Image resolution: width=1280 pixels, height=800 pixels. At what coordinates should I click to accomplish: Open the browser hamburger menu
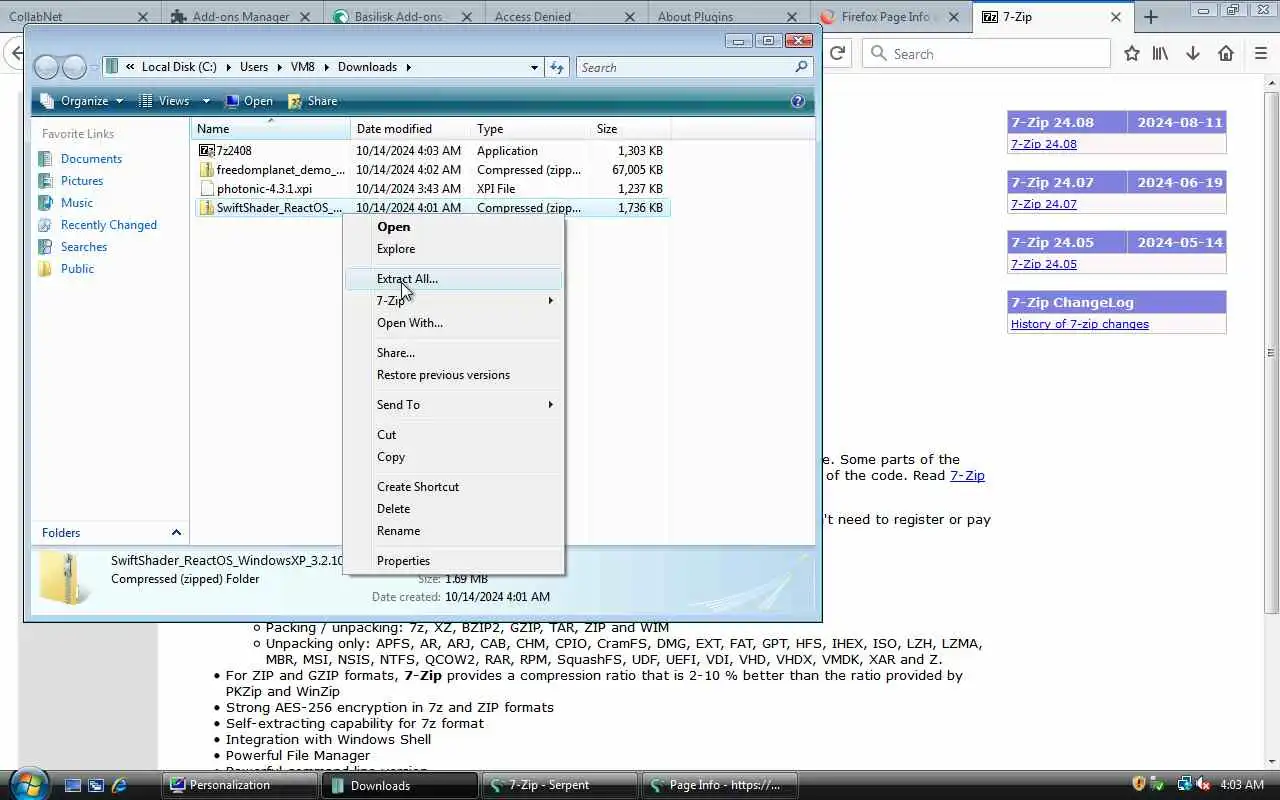coord(1261,54)
